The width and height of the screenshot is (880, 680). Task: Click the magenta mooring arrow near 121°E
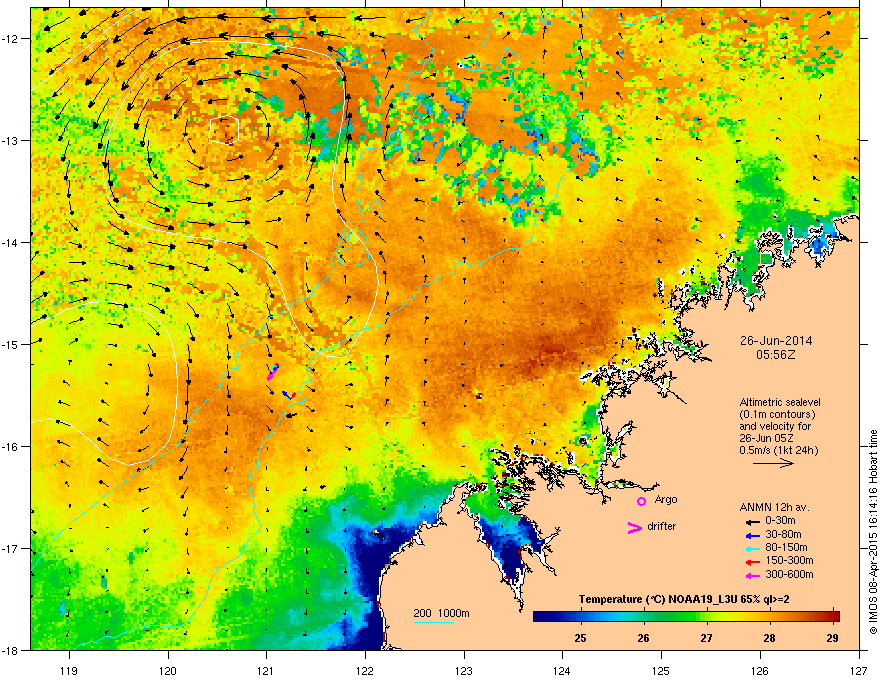tap(272, 374)
